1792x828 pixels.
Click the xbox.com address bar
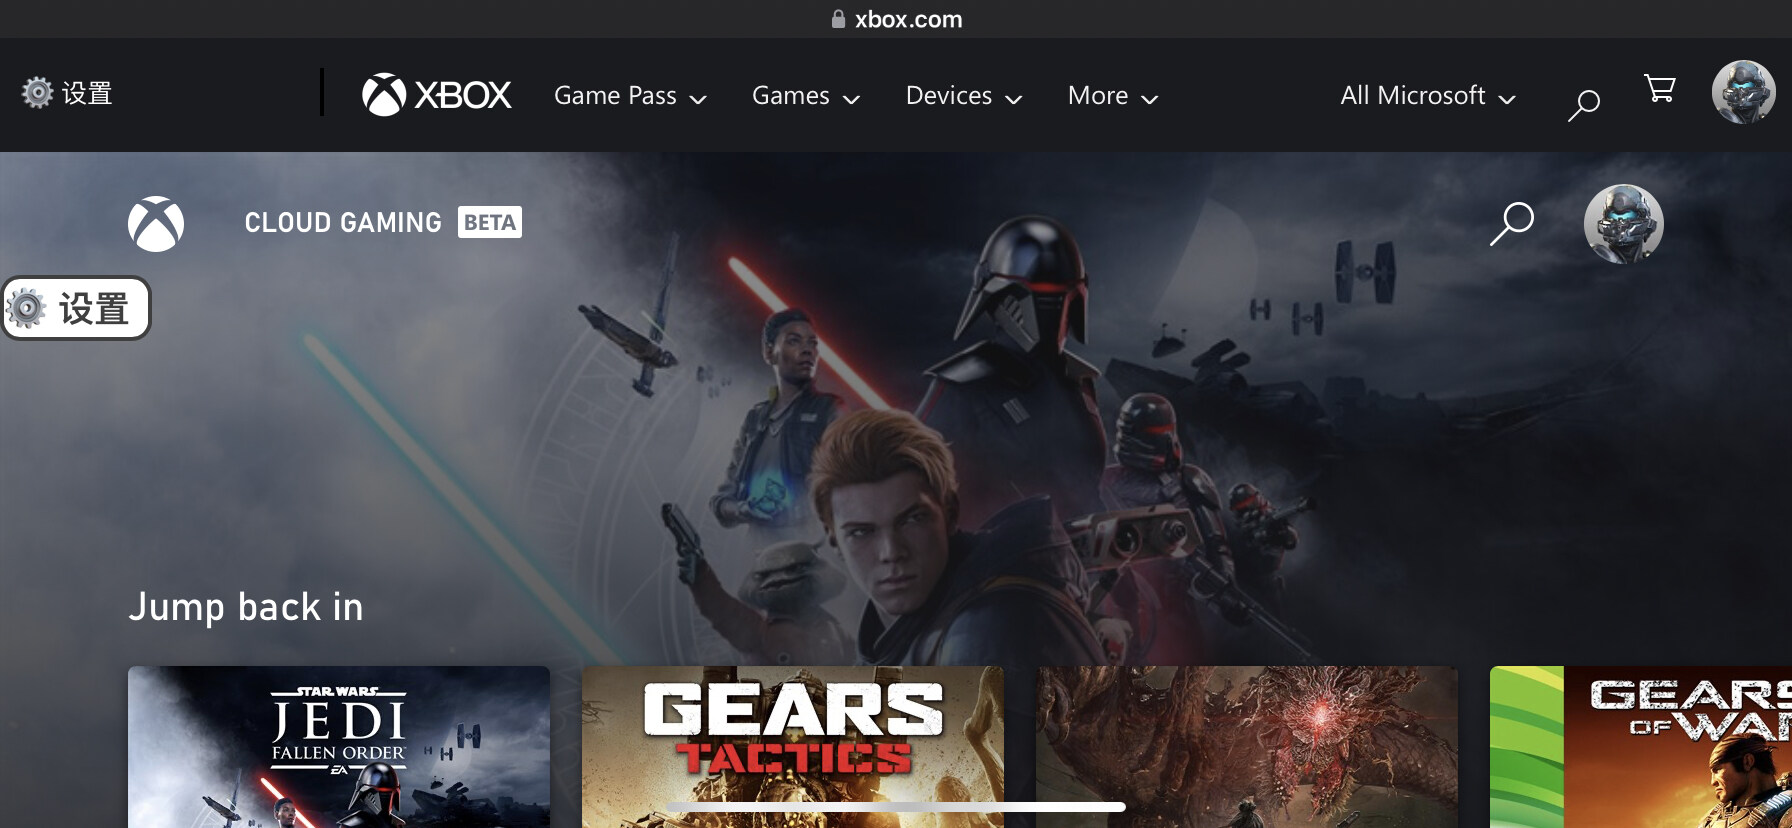896,19
